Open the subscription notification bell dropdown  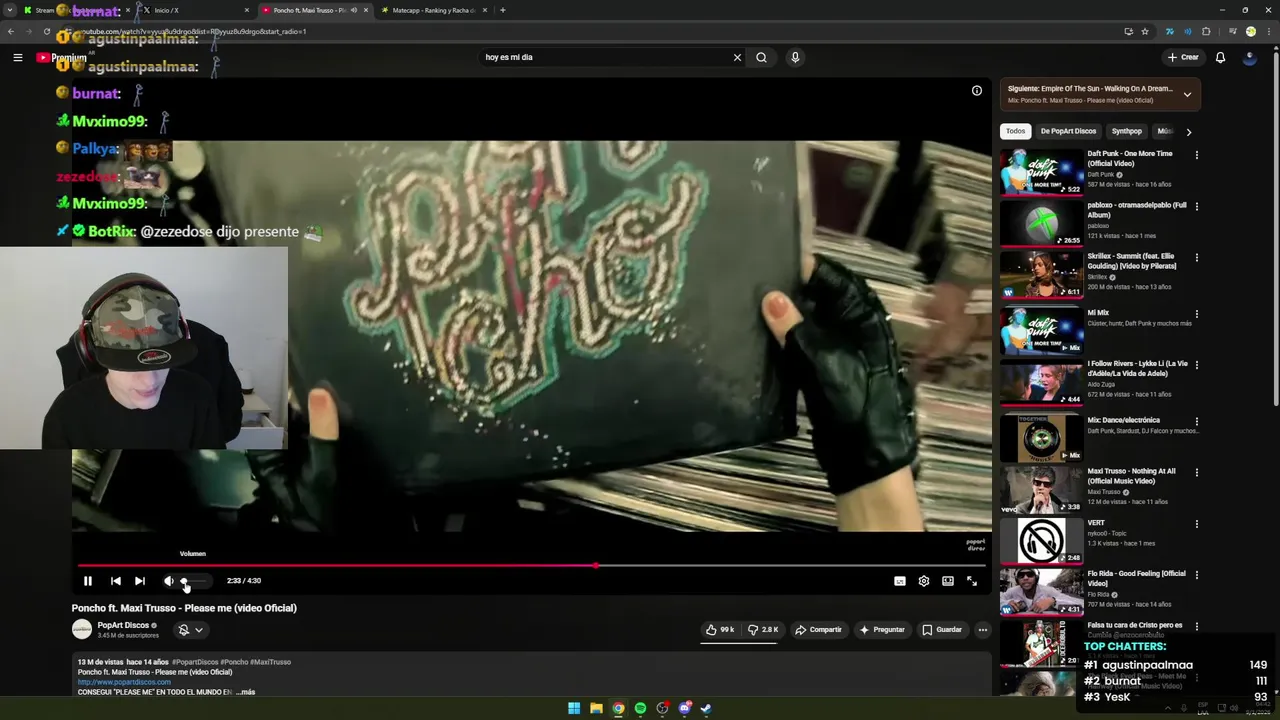pyautogui.click(x=190, y=630)
